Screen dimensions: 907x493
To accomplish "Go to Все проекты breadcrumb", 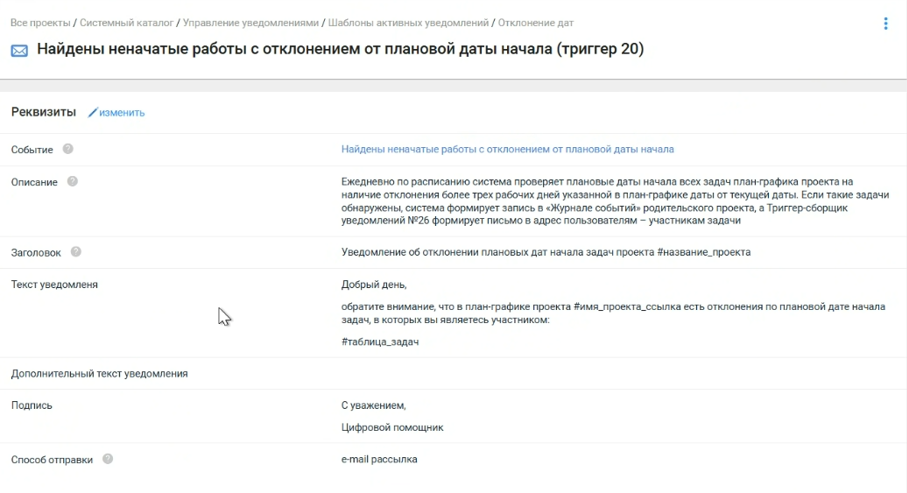I will (38, 22).
